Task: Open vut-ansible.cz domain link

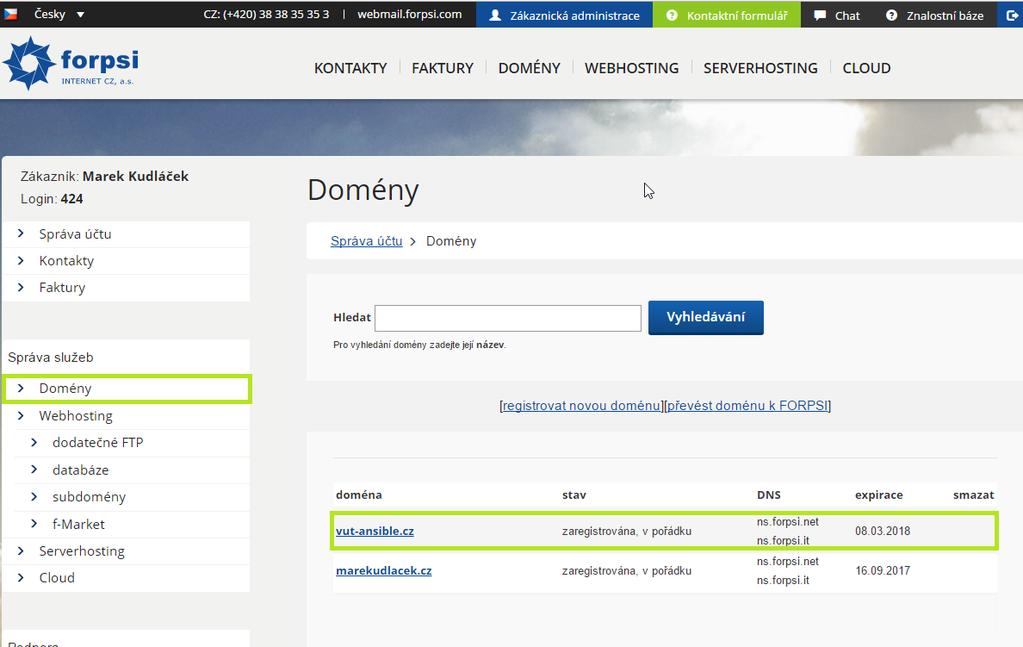Action: pyautogui.click(x=374, y=531)
